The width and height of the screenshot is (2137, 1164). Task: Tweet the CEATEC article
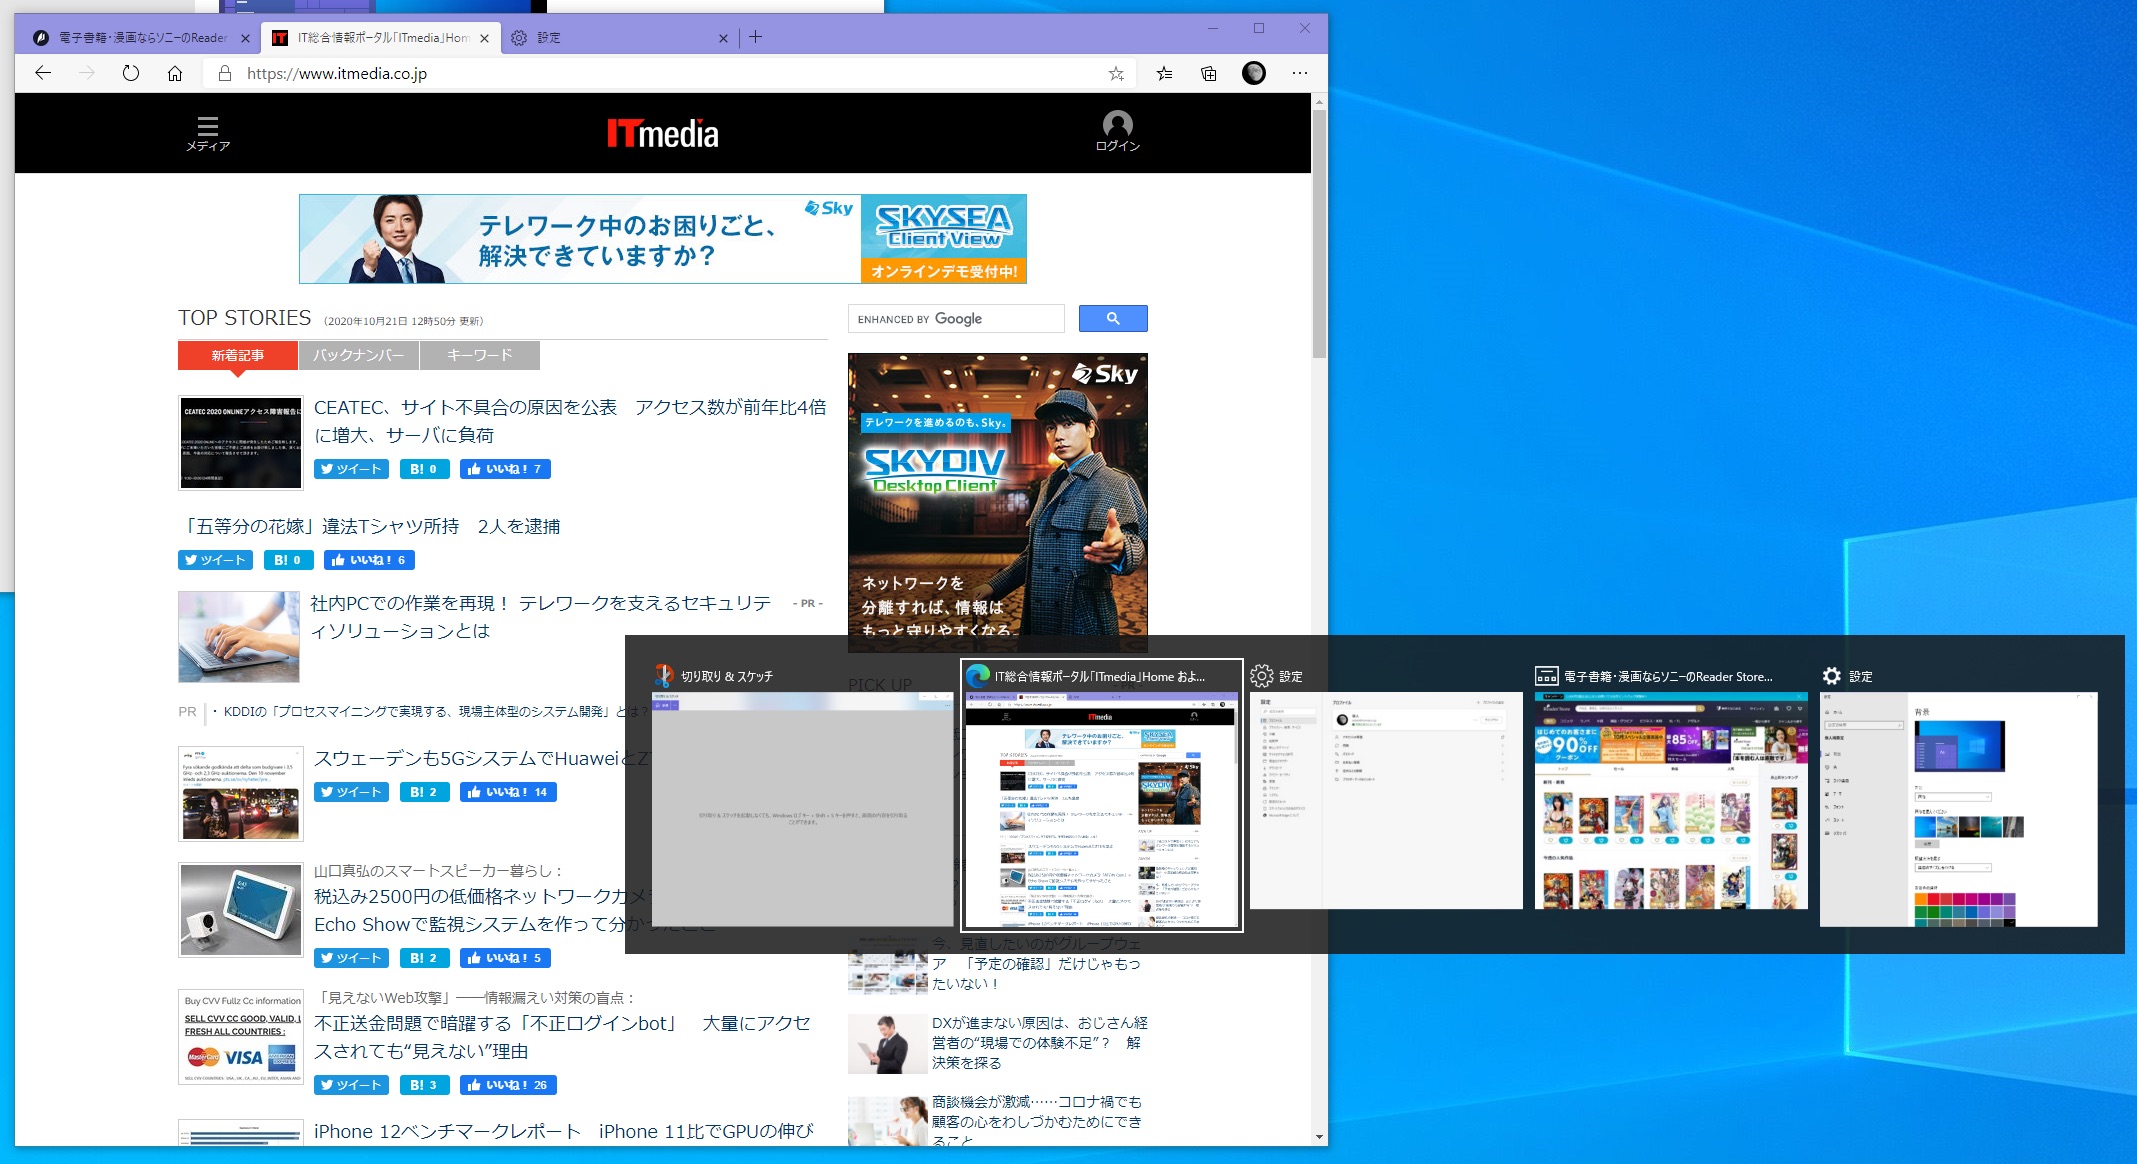351,469
